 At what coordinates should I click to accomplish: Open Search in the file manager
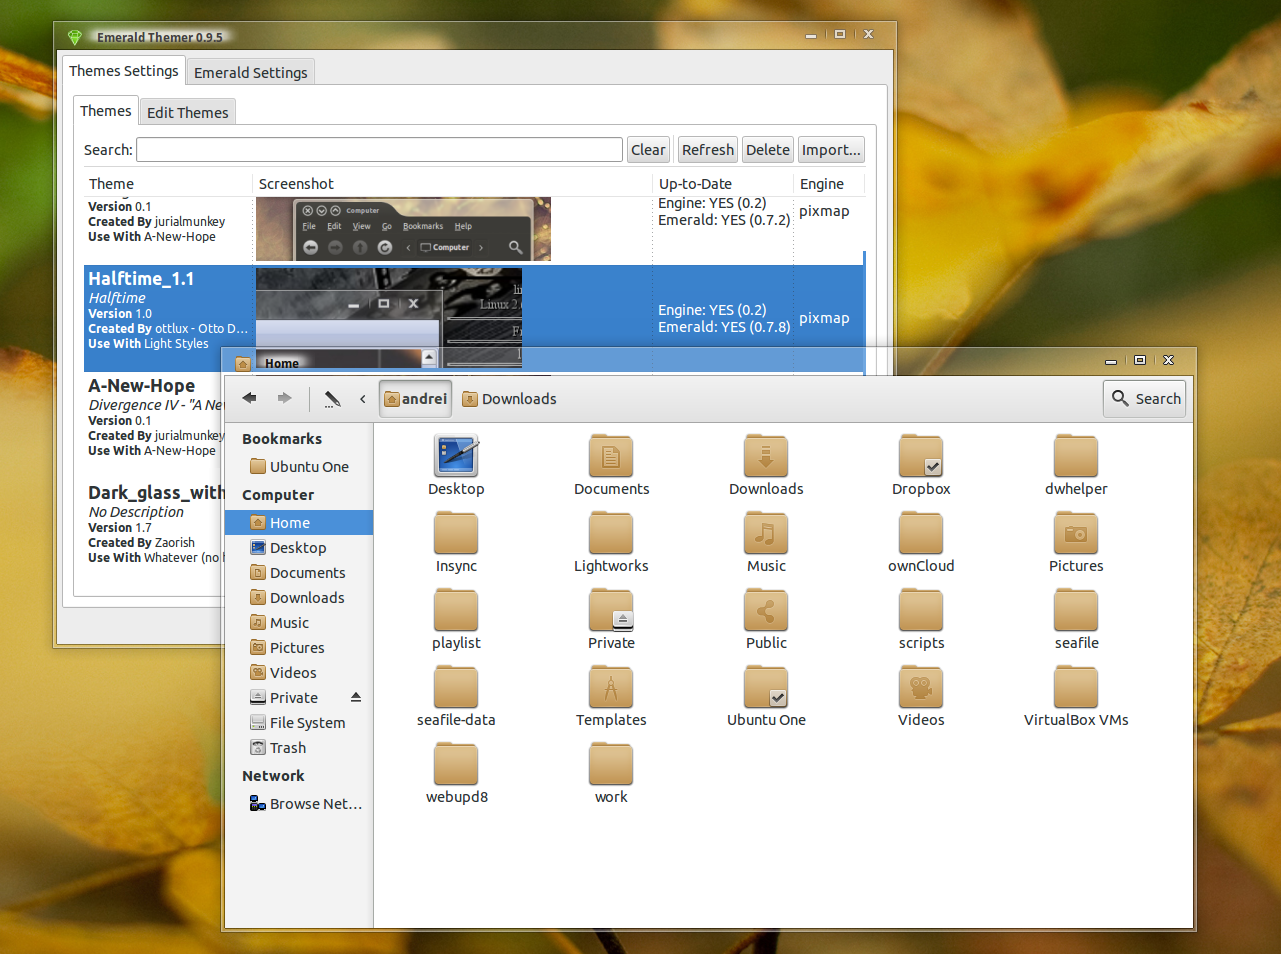1145,398
